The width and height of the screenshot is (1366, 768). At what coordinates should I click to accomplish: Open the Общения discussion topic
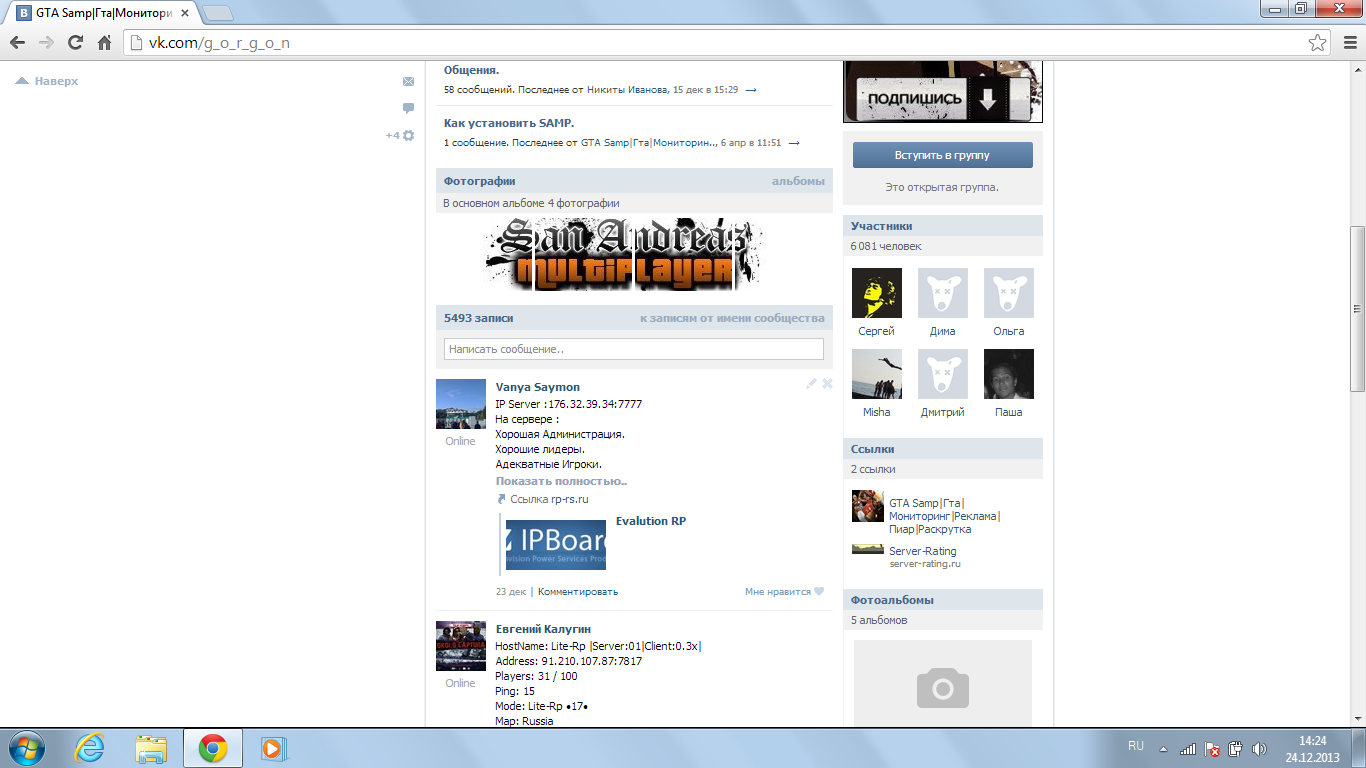point(472,70)
